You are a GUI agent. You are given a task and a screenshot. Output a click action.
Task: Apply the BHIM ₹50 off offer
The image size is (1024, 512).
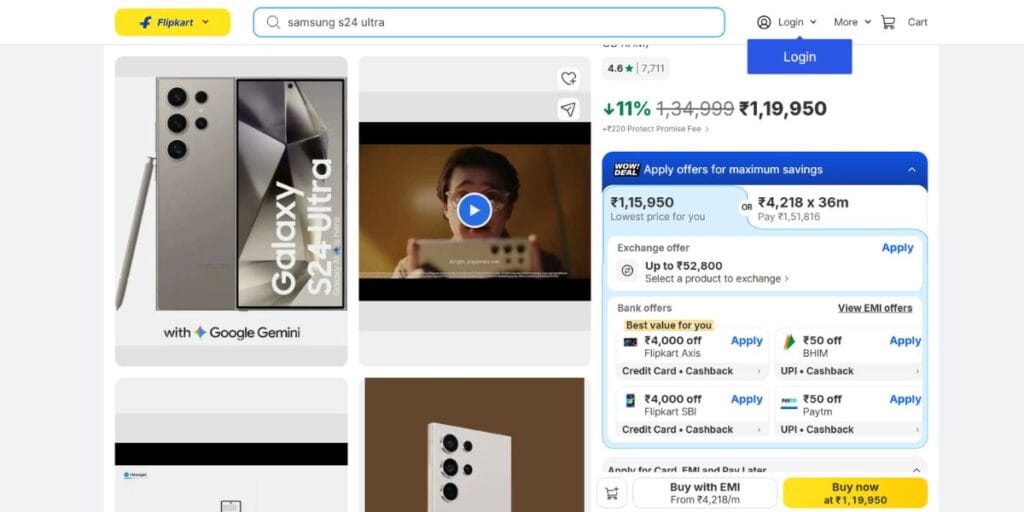point(904,341)
